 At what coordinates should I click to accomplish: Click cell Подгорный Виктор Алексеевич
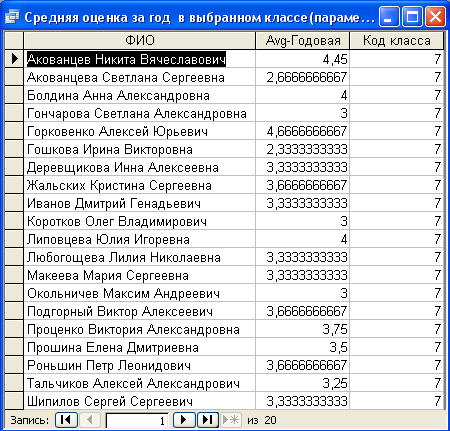point(140,311)
